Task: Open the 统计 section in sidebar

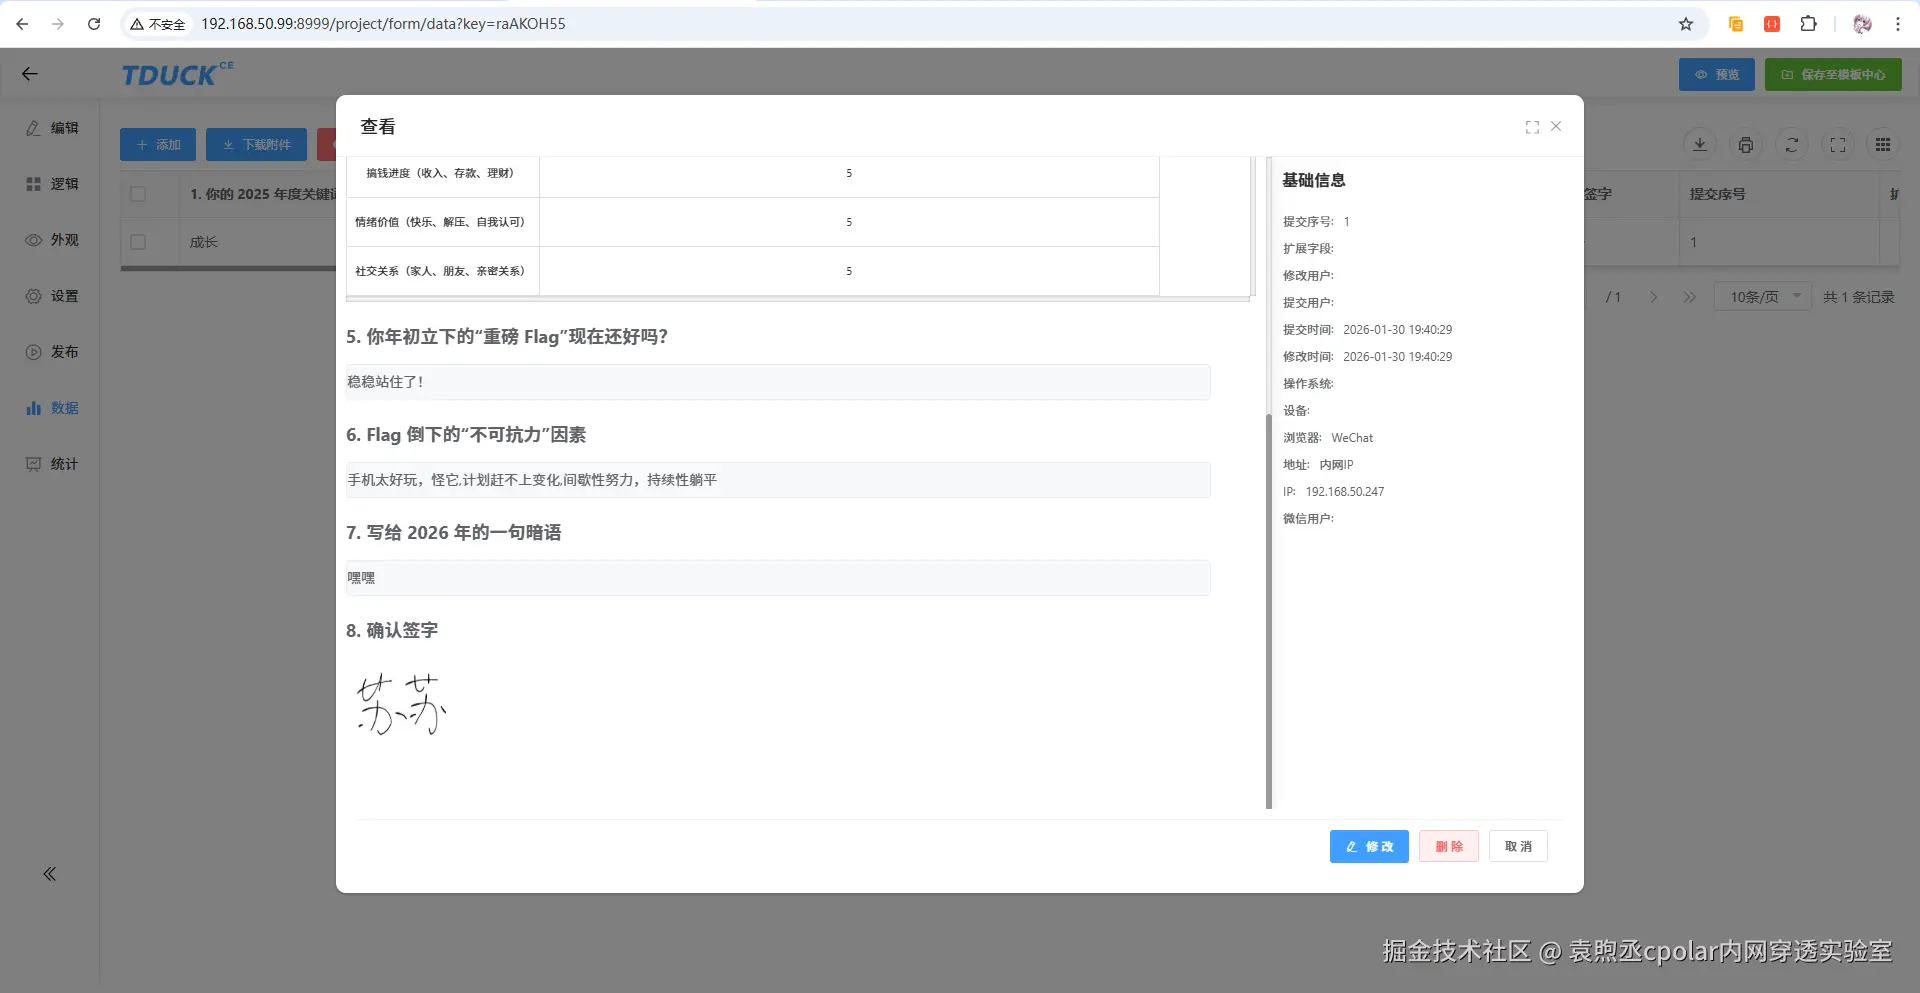Action: 52,464
